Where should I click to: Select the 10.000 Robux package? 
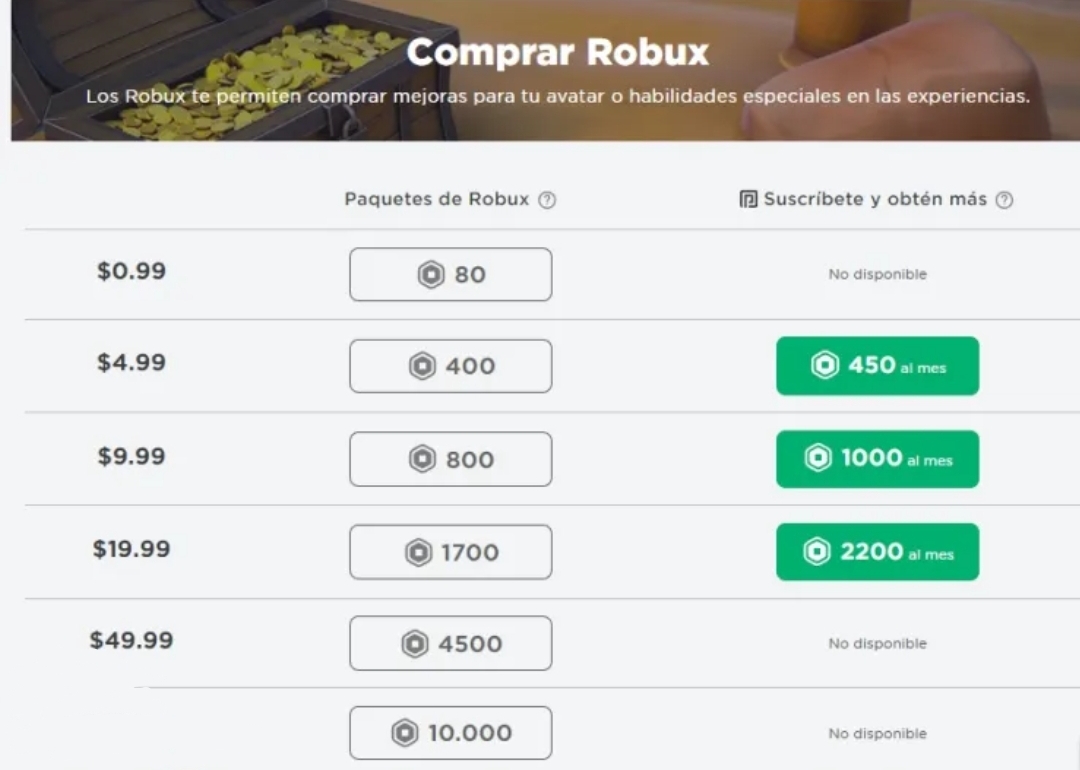click(450, 733)
